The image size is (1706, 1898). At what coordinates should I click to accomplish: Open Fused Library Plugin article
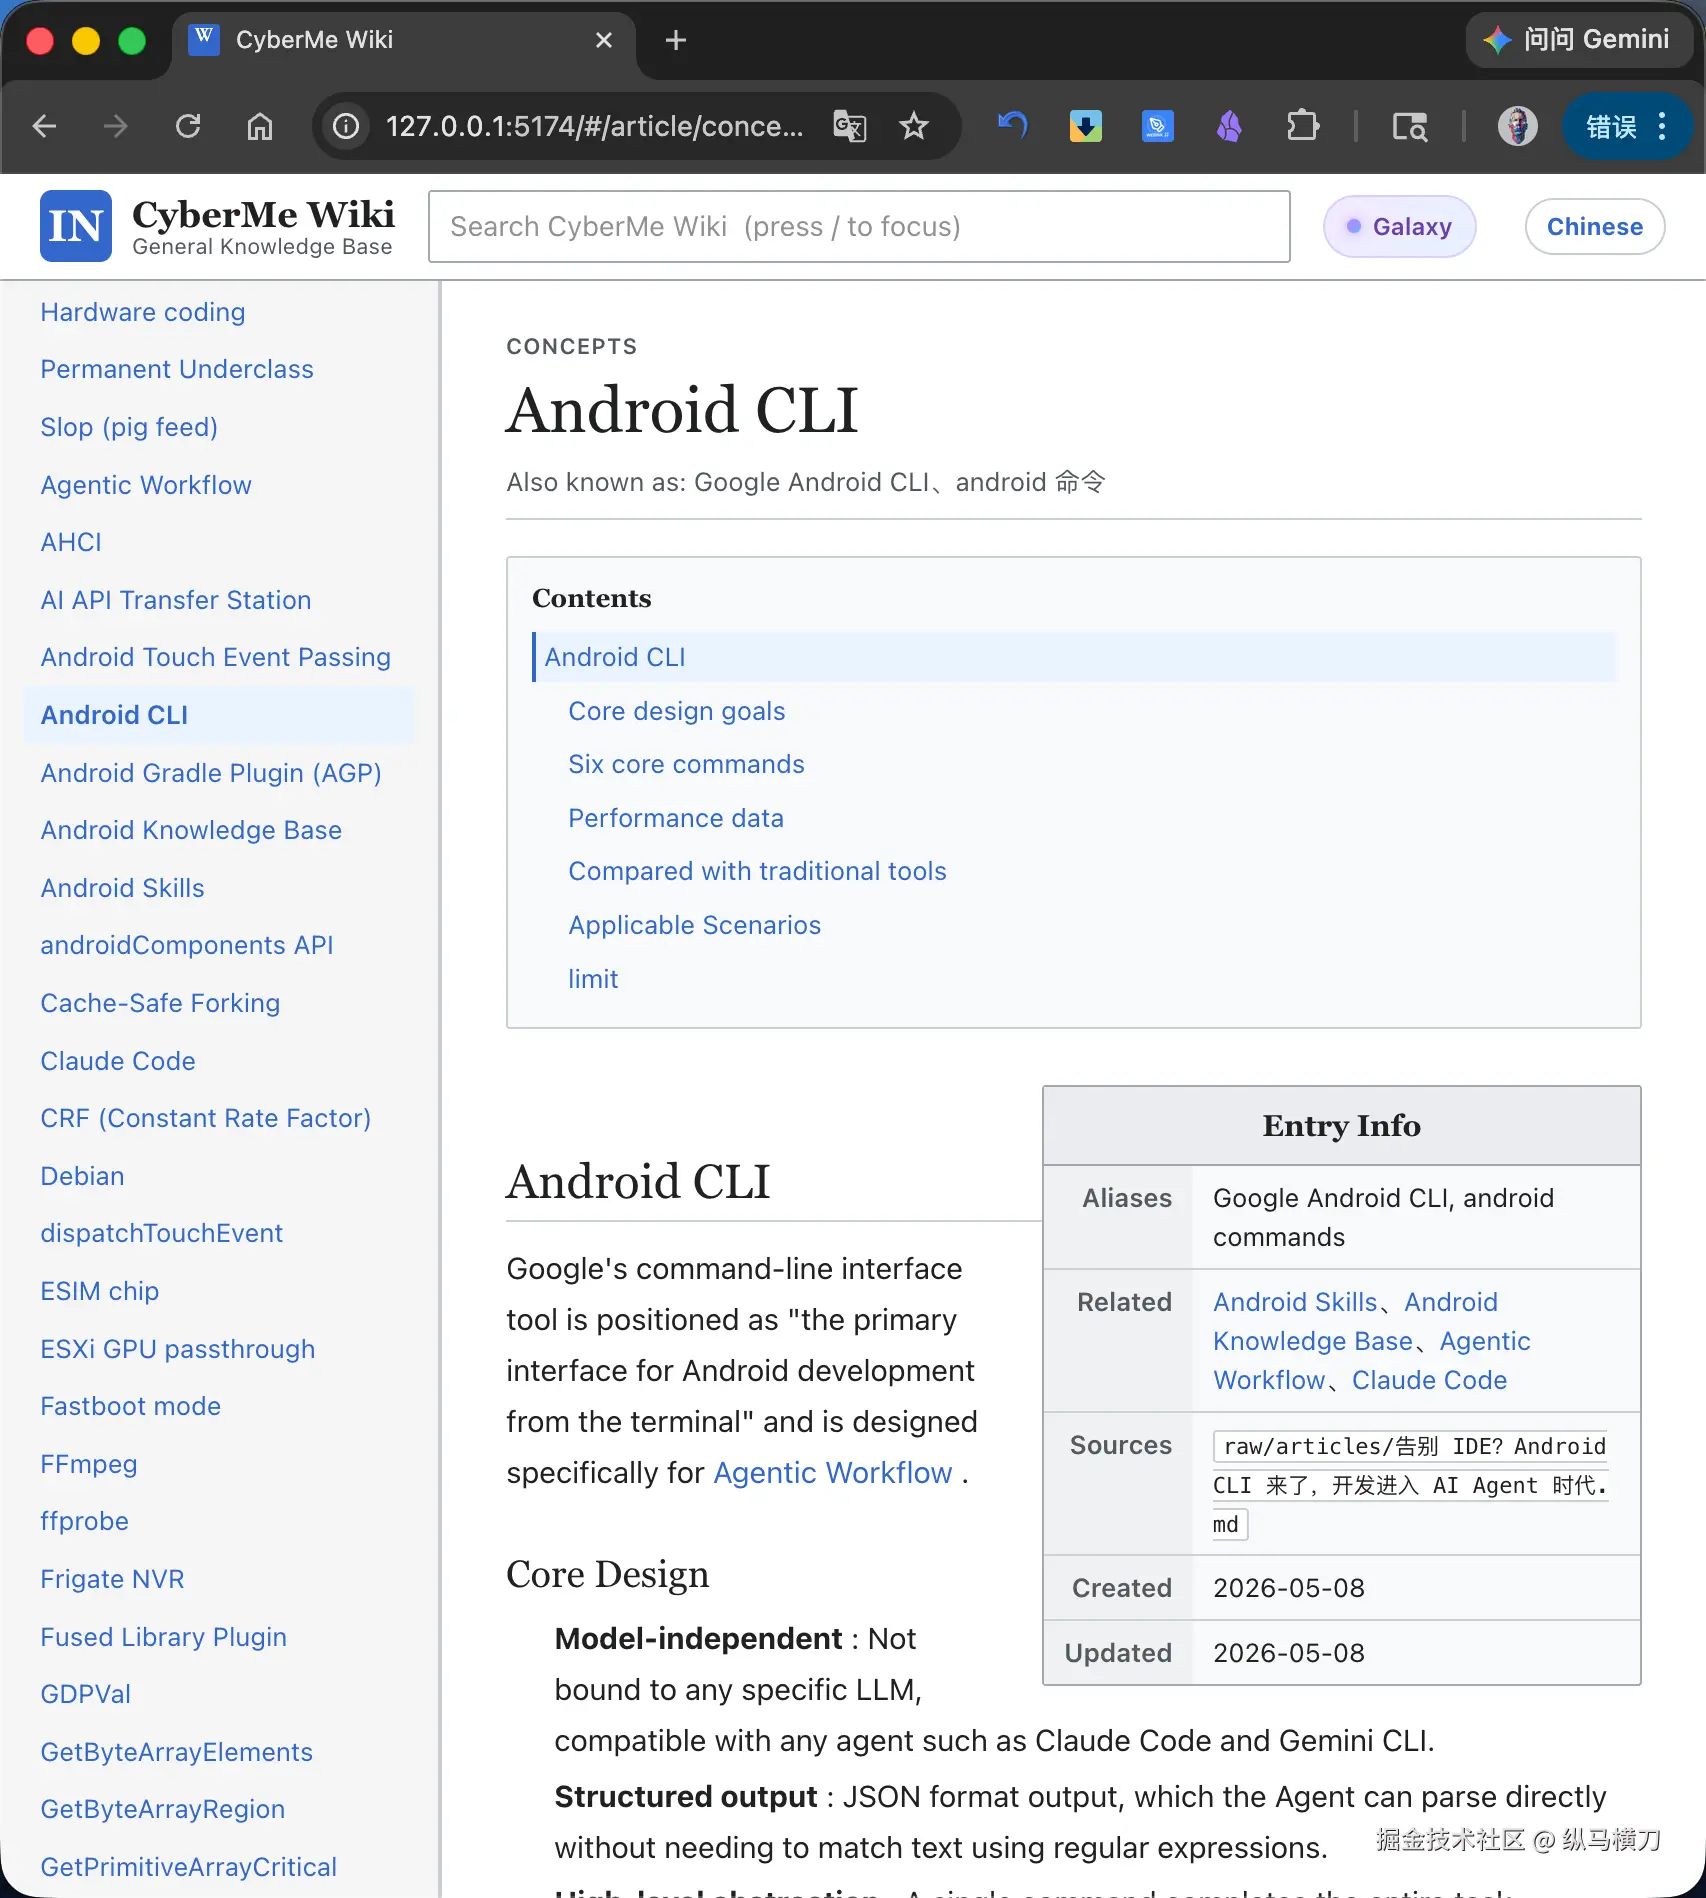164,1637
